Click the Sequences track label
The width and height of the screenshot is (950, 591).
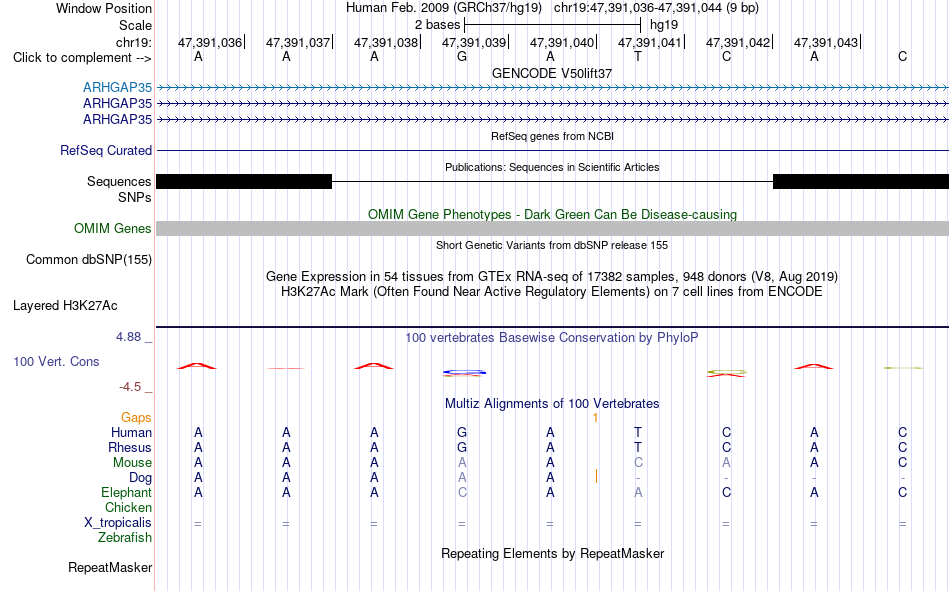[119, 181]
